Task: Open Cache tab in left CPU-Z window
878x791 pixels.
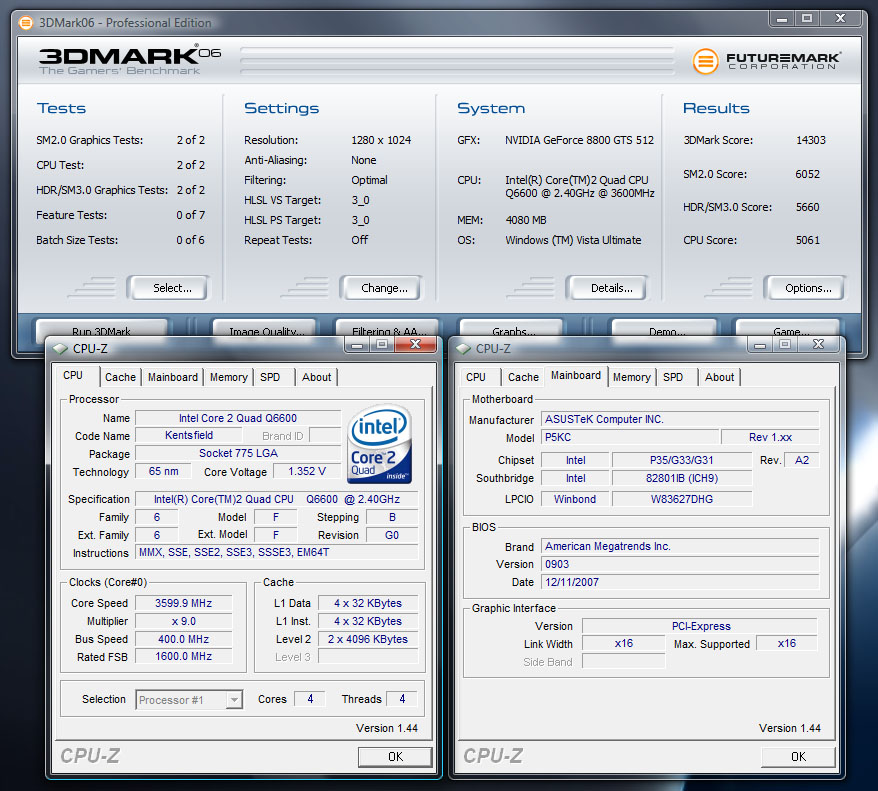Action: pos(120,377)
